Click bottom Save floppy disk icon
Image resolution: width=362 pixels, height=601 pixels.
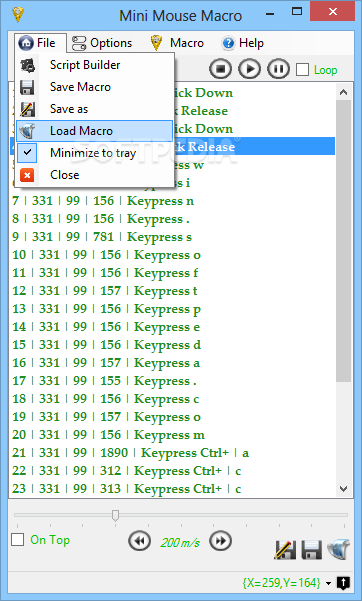point(311,550)
